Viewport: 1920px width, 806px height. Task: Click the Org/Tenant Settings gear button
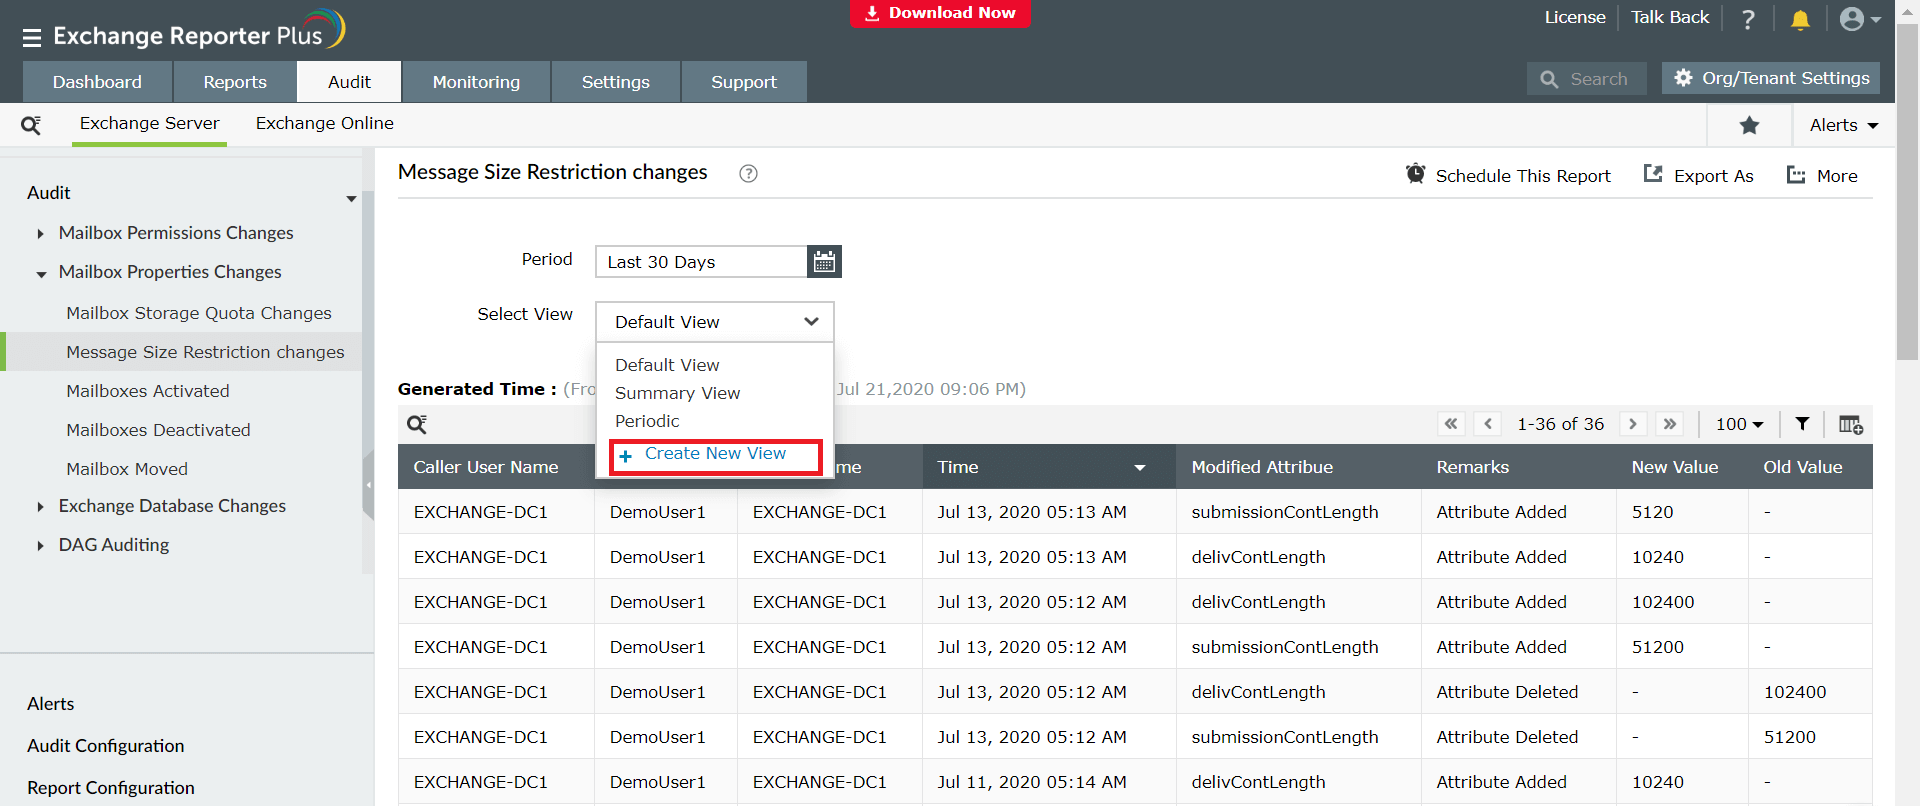pyautogui.click(x=1771, y=78)
